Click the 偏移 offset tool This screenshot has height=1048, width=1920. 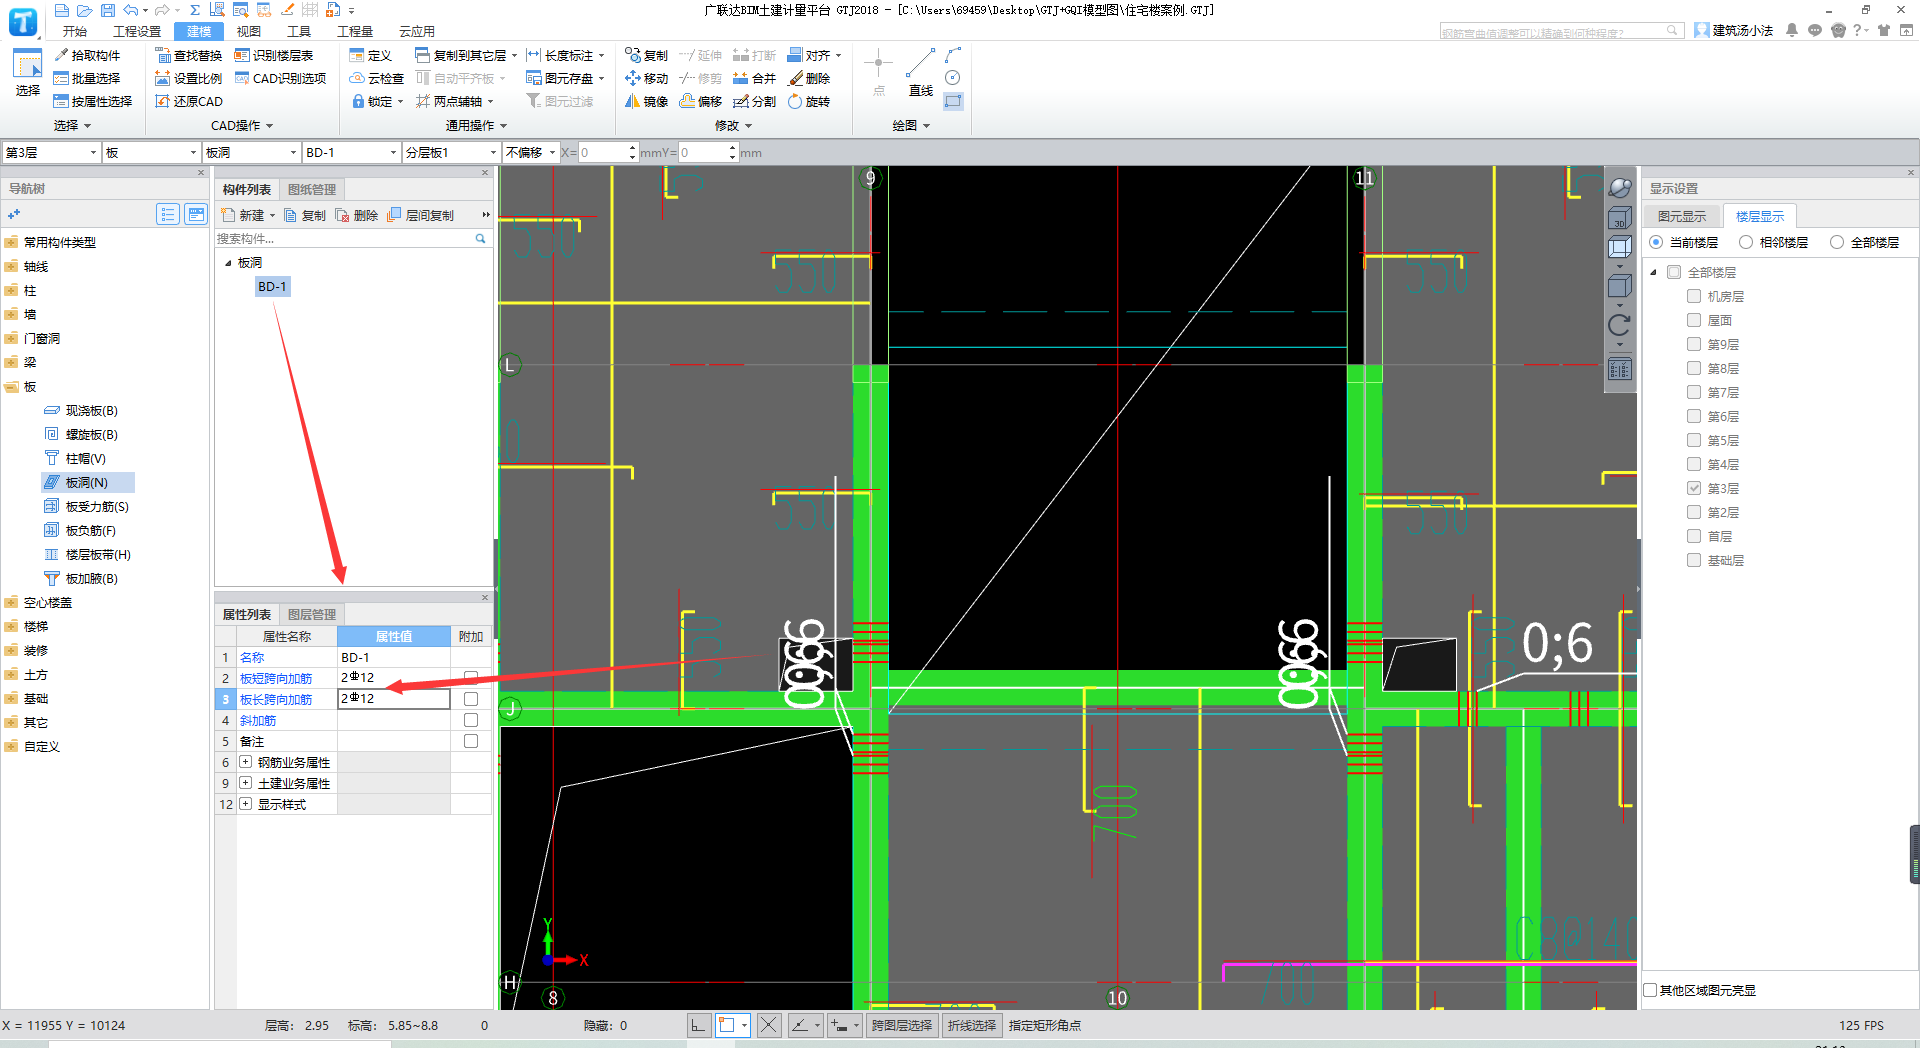pos(700,101)
